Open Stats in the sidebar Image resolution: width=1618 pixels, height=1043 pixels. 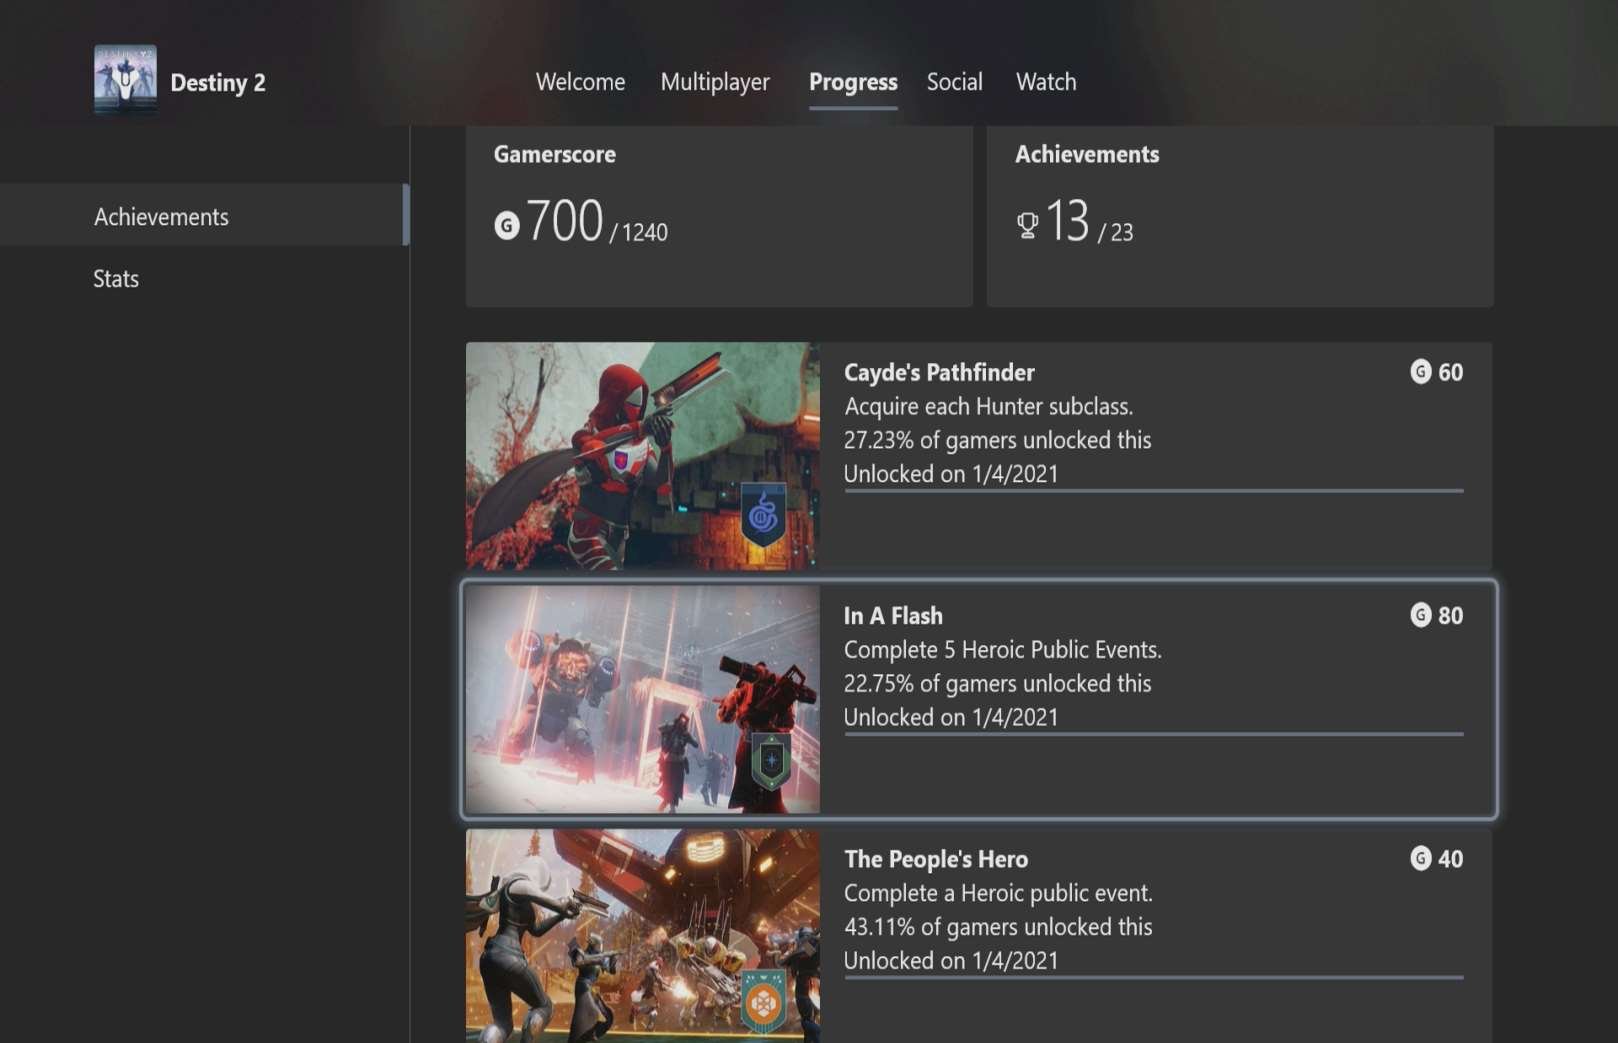click(204, 278)
